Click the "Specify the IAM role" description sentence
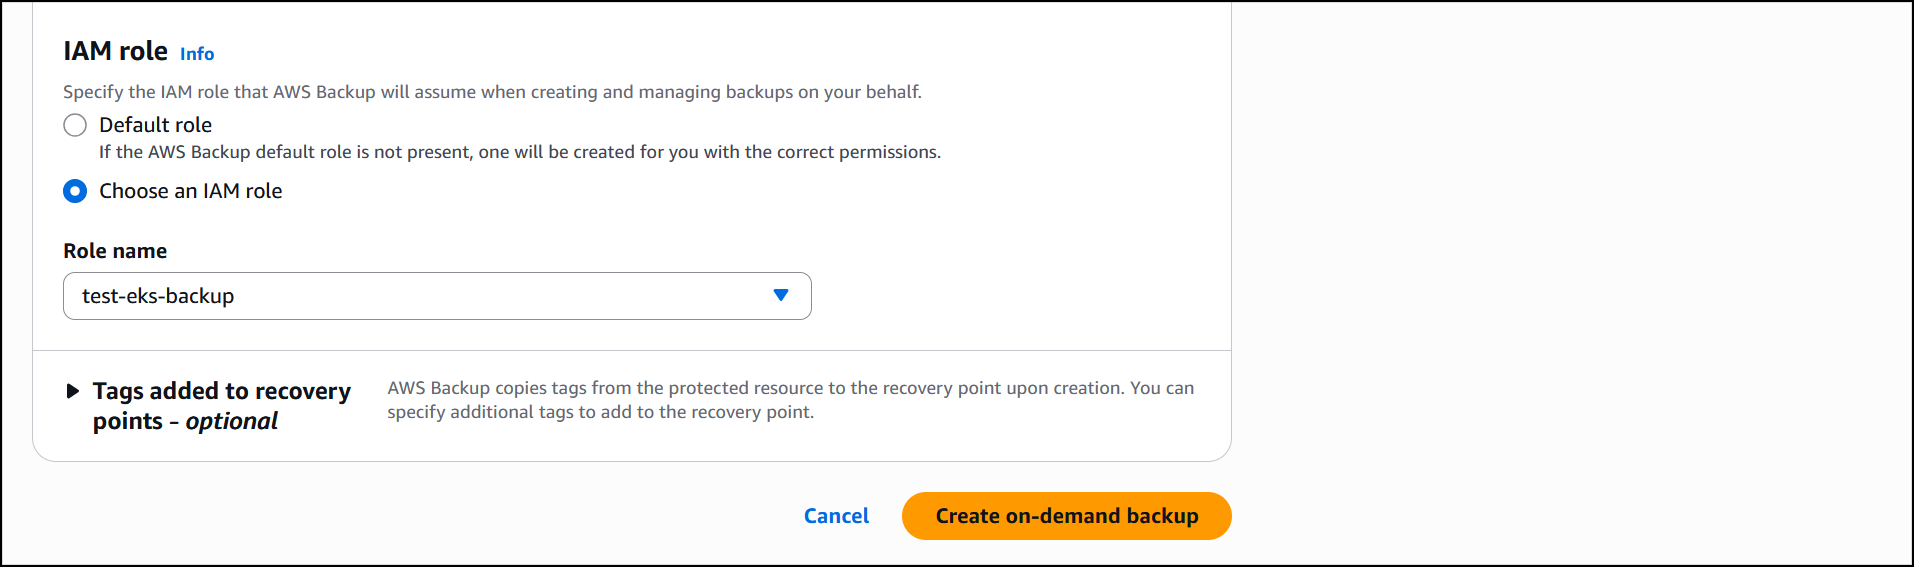Viewport: 1914px width, 567px height. [492, 92]
